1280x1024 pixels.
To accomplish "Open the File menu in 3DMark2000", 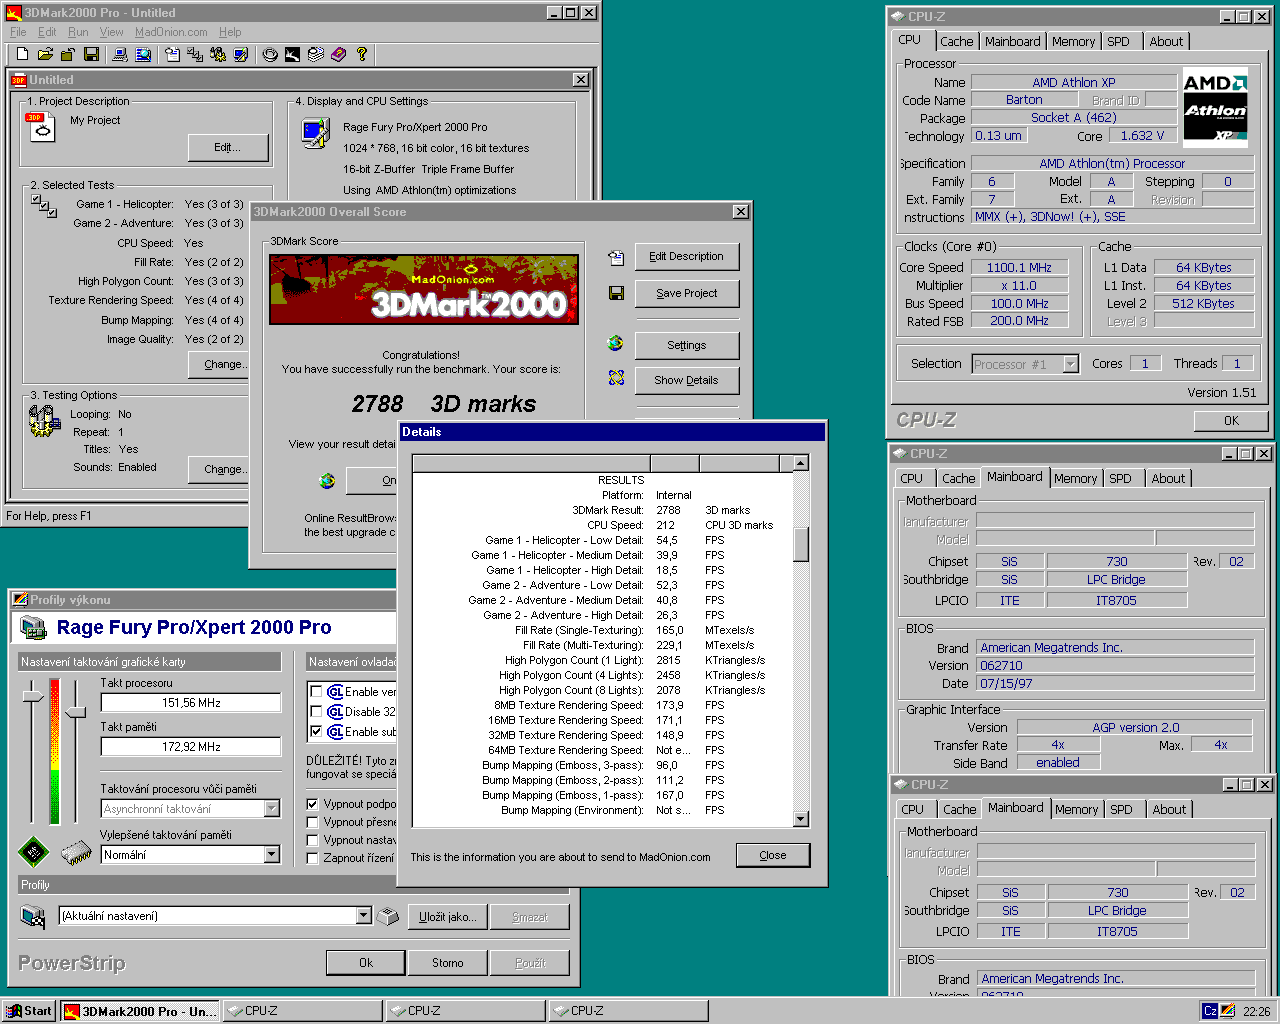I will (x=18, y=32).
